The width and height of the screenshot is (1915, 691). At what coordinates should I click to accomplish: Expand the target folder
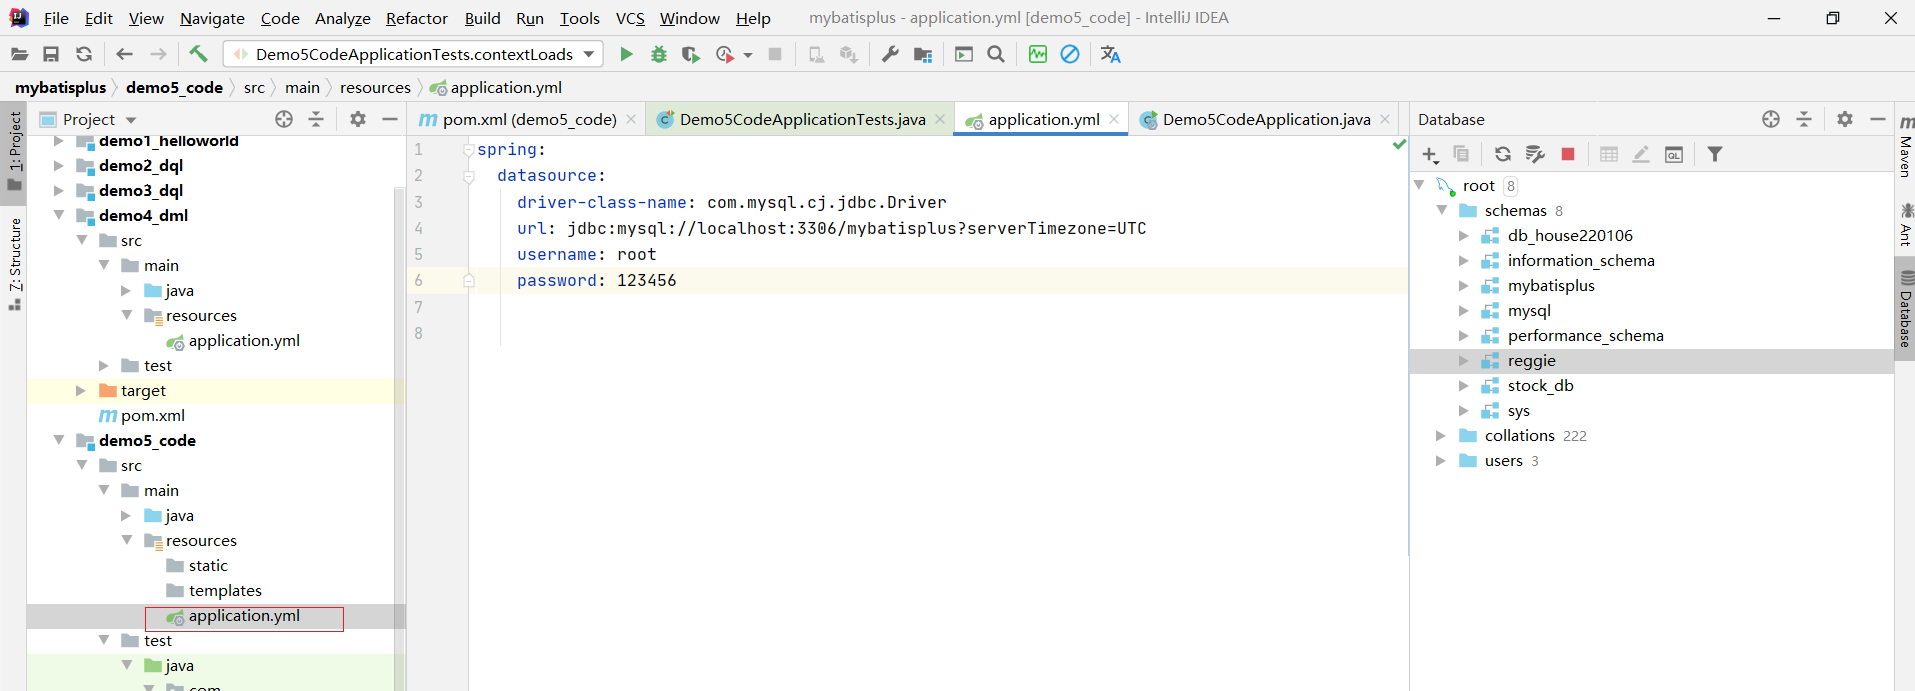point(81,391)
